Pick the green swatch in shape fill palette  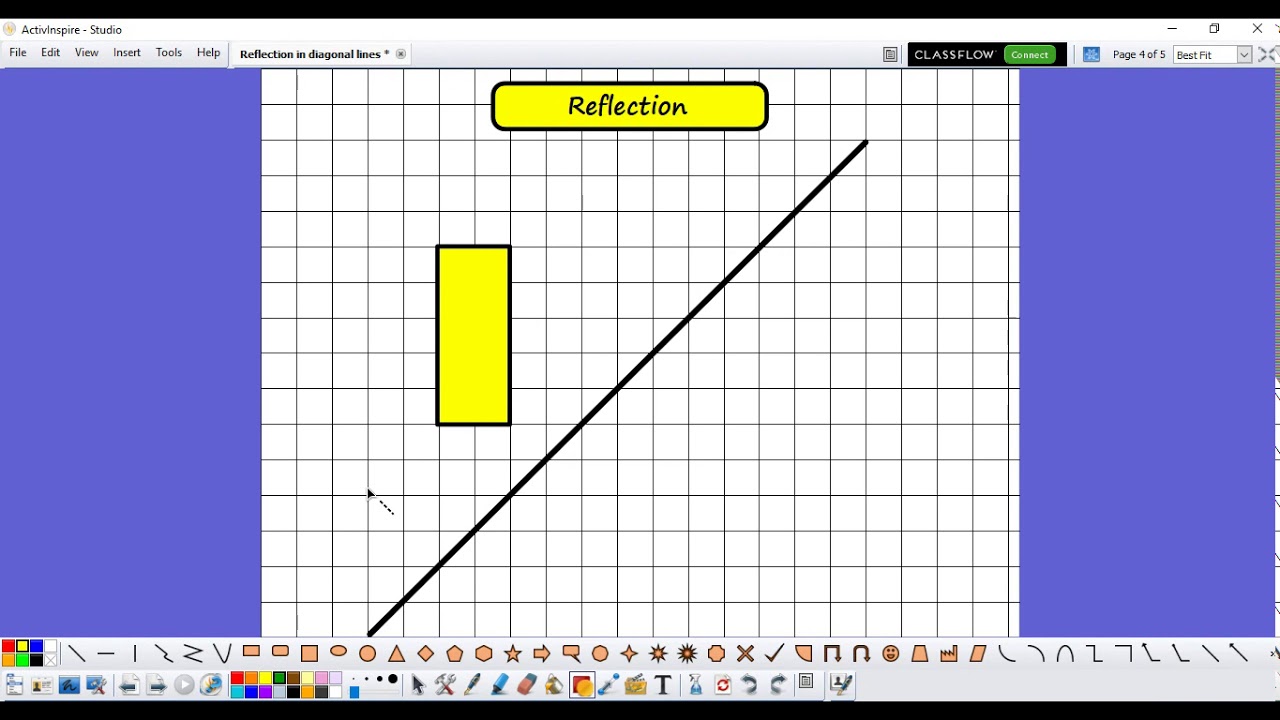pyautogui.click(x=22, y=660)
